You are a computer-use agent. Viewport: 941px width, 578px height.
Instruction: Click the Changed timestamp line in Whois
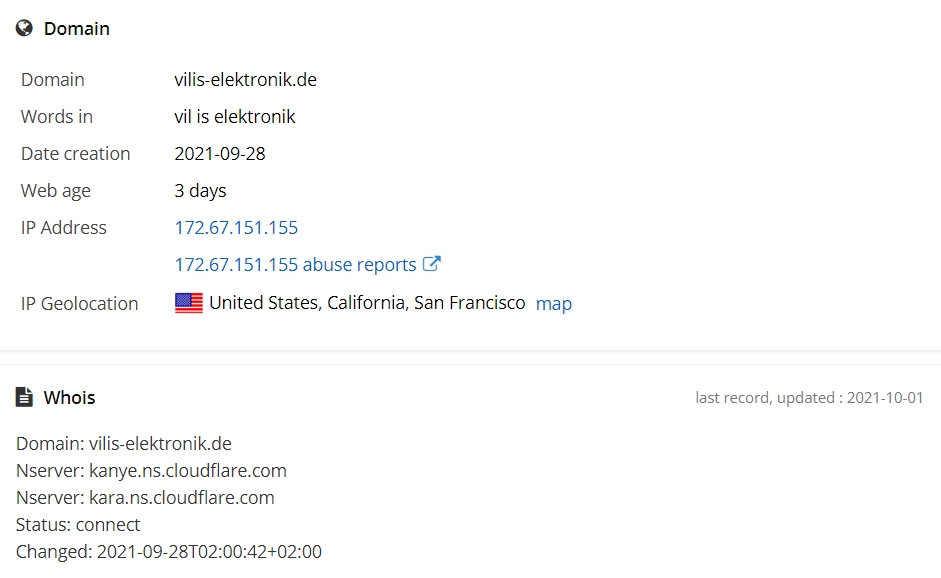169,552
